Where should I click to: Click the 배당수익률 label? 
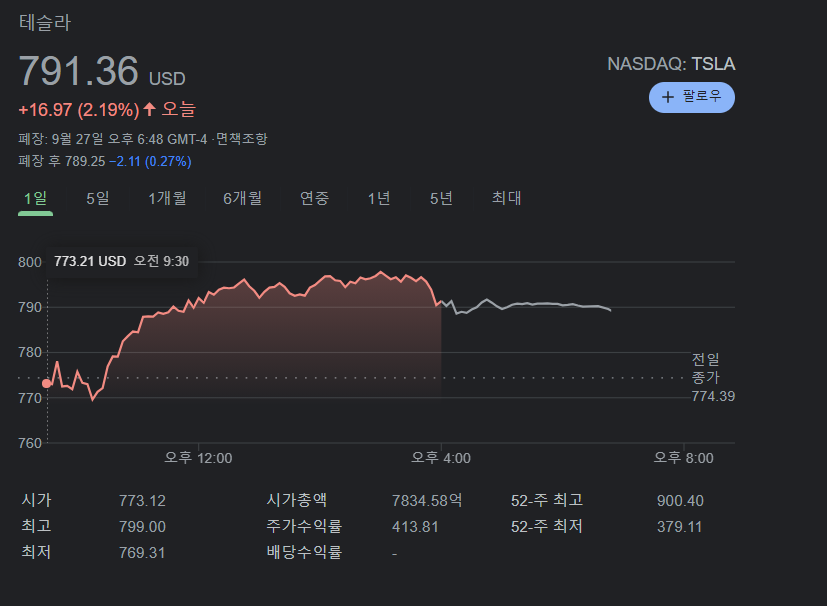pos(304,552)
